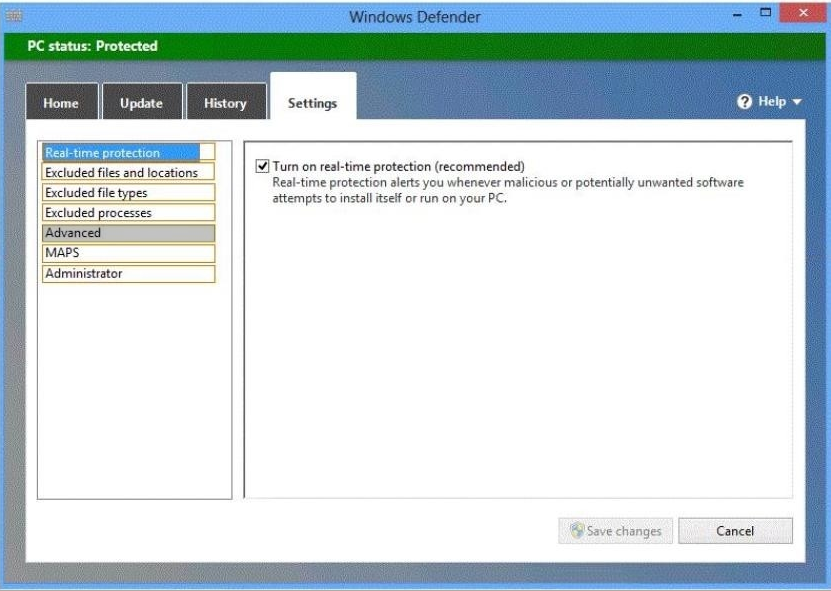Uncheck Turn on real-time protection checkbox

tap(262, 166)
